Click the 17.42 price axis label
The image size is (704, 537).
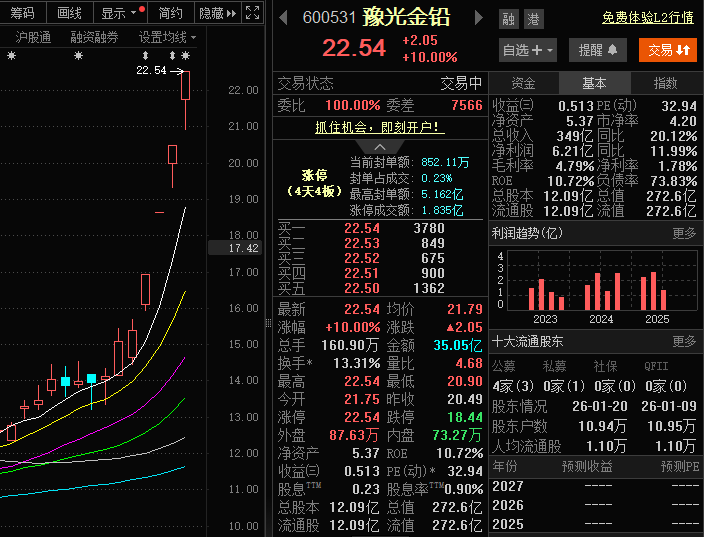(x=235, y=248)
